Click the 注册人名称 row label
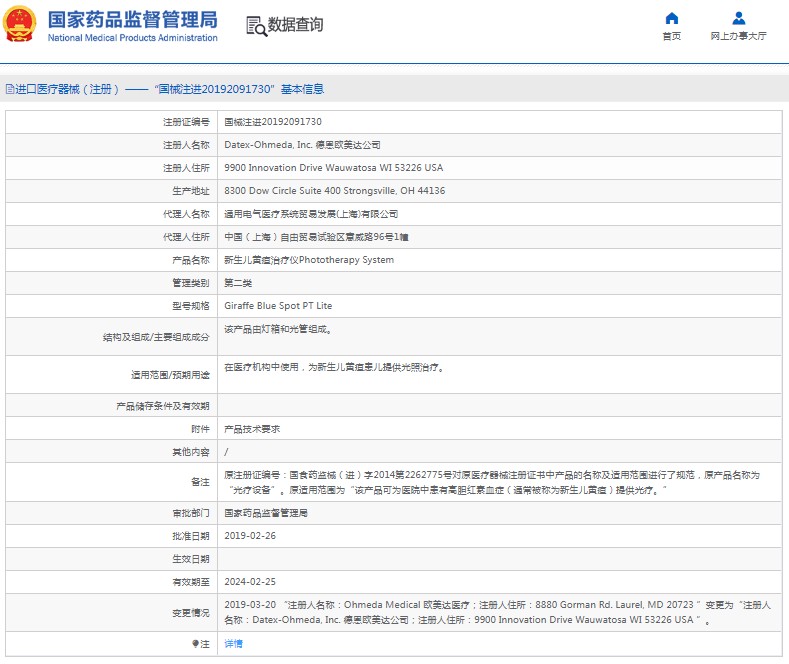Screen dimensions: 789x664 click(186, 145)
